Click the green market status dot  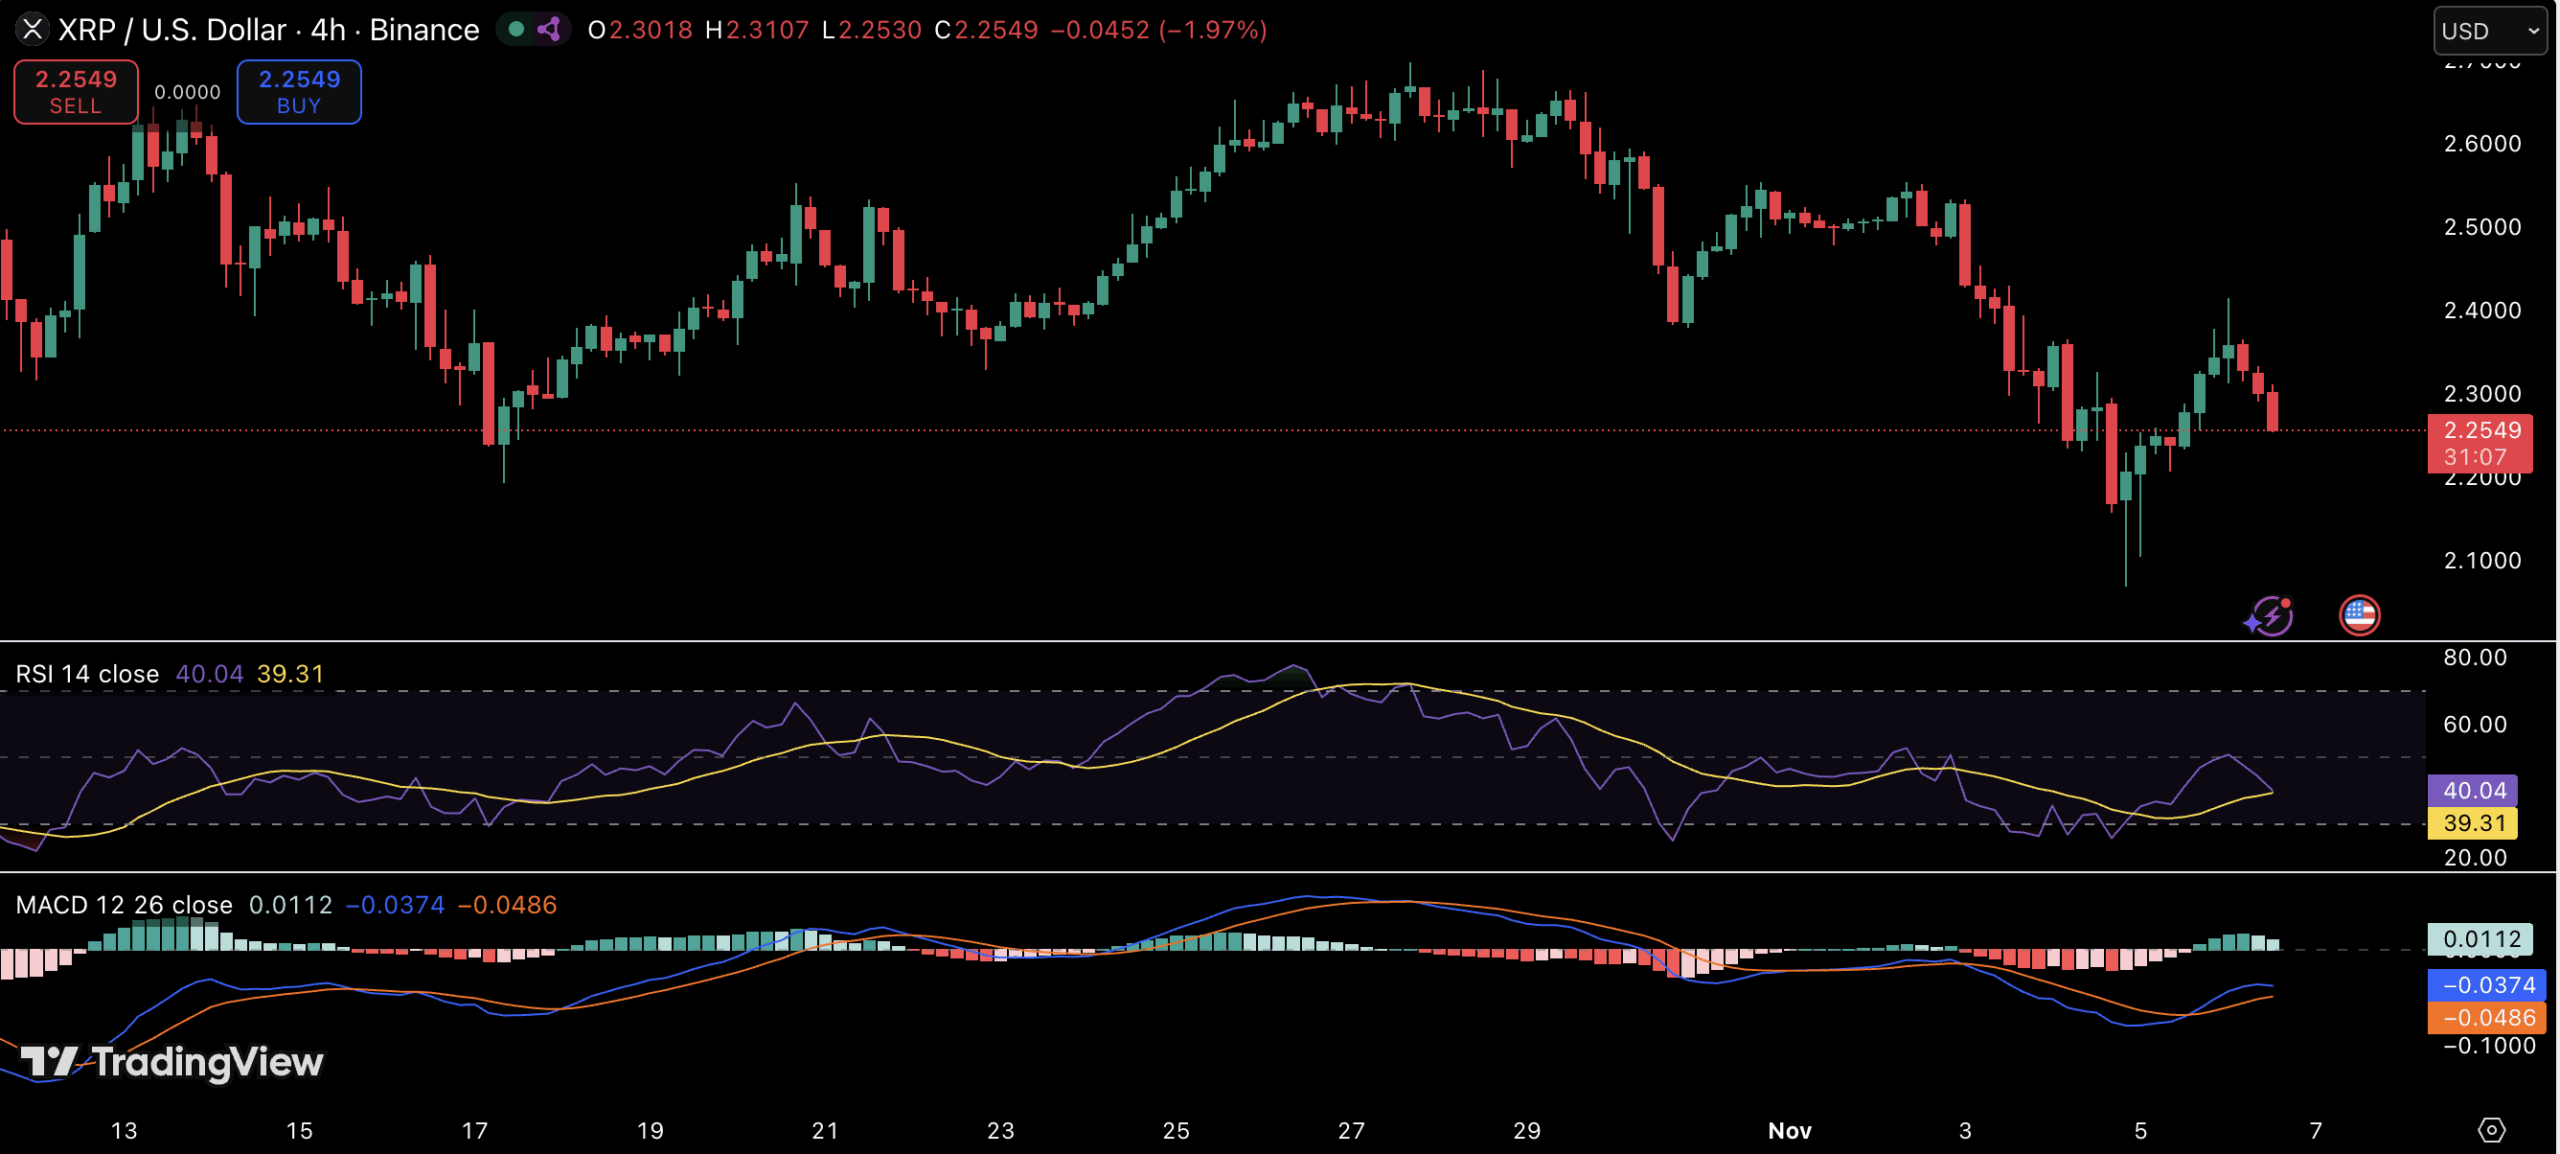[x=517, y=29]
